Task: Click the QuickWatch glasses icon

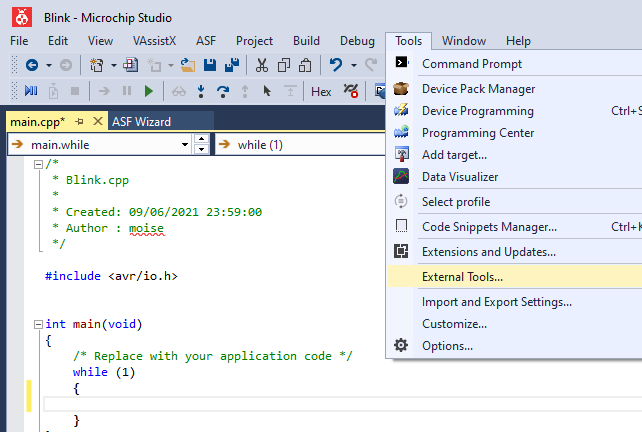Action: pos(179,91)
